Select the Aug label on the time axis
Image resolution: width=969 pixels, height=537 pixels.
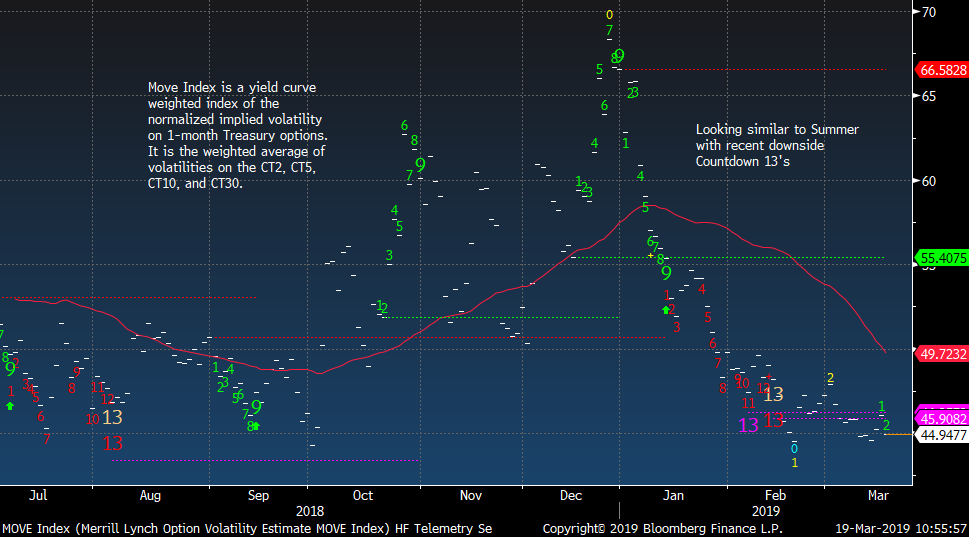point(150,495)
